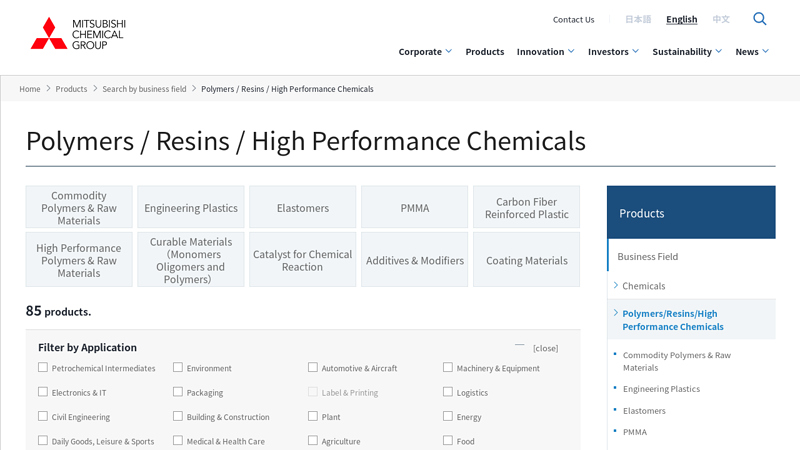Click the Contact Us link
800x450 pixels.
[x=573, y=19]
